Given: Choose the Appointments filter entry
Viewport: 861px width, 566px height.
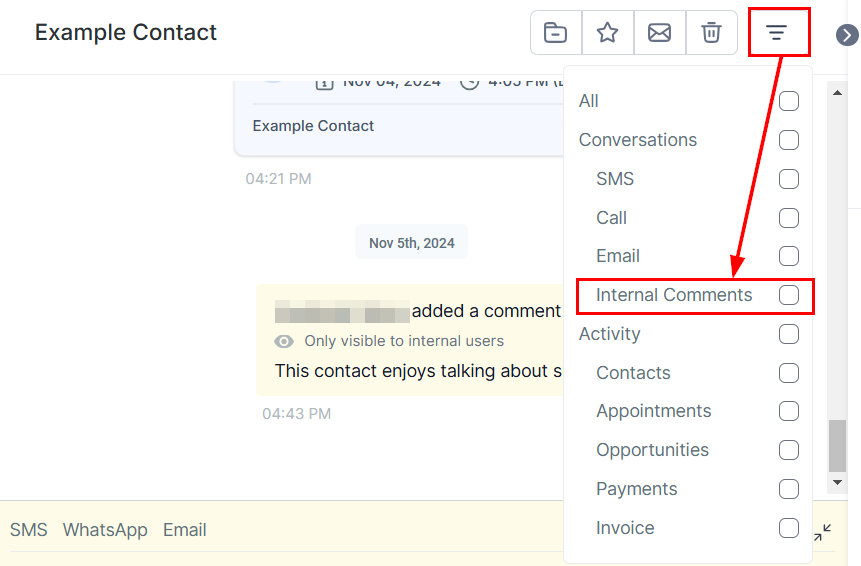Looking at the screenshot, I should [x=789, y=411].
